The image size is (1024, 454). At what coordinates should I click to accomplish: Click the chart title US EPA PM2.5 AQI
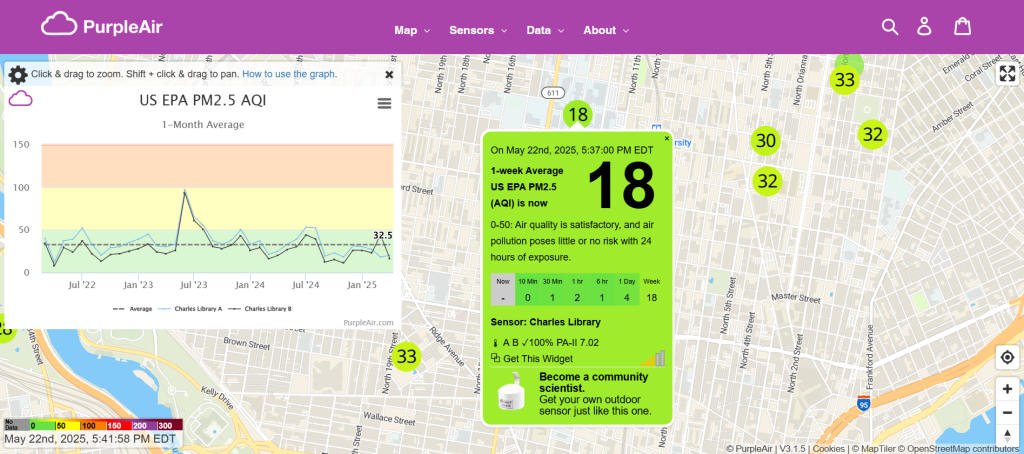click(203, 101)
